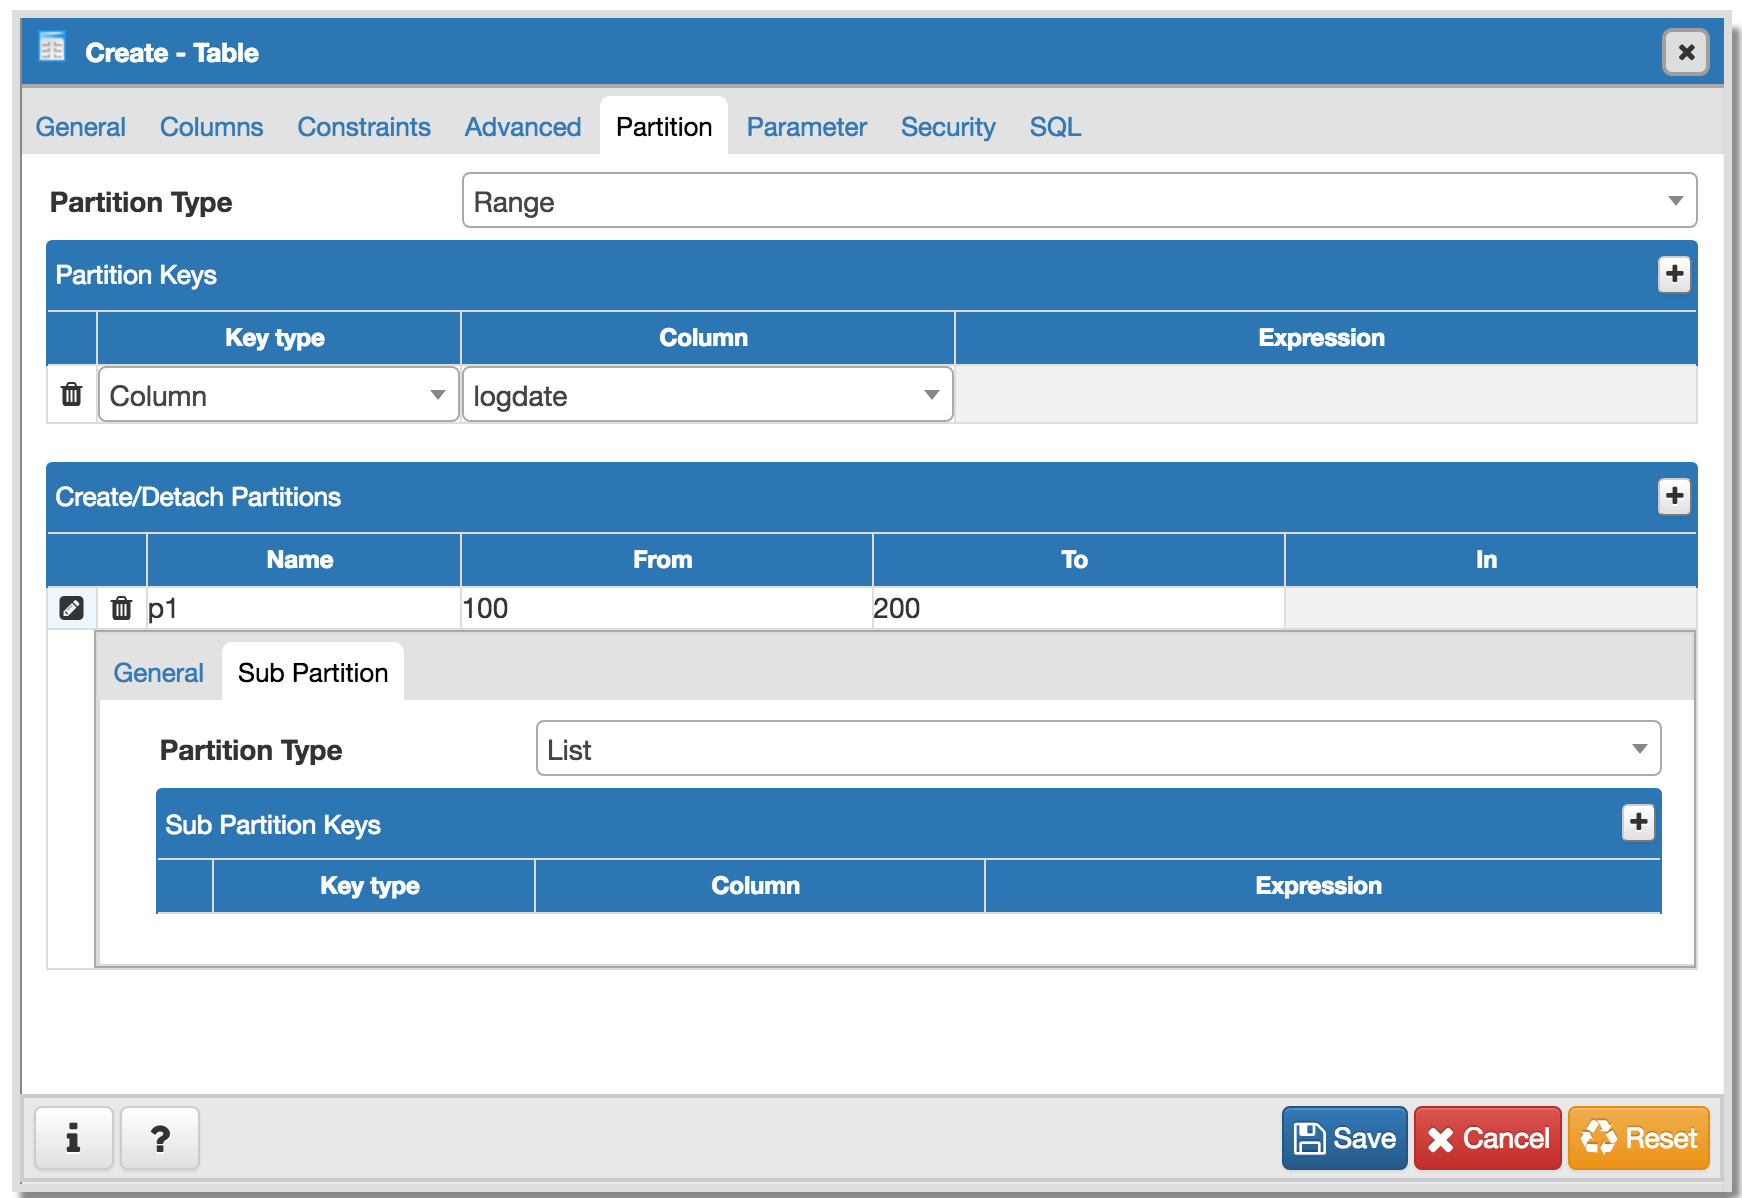This screenshot has width=1742, height=1198.
Task: Switch to the Columns tab
Action: (211, 127)
